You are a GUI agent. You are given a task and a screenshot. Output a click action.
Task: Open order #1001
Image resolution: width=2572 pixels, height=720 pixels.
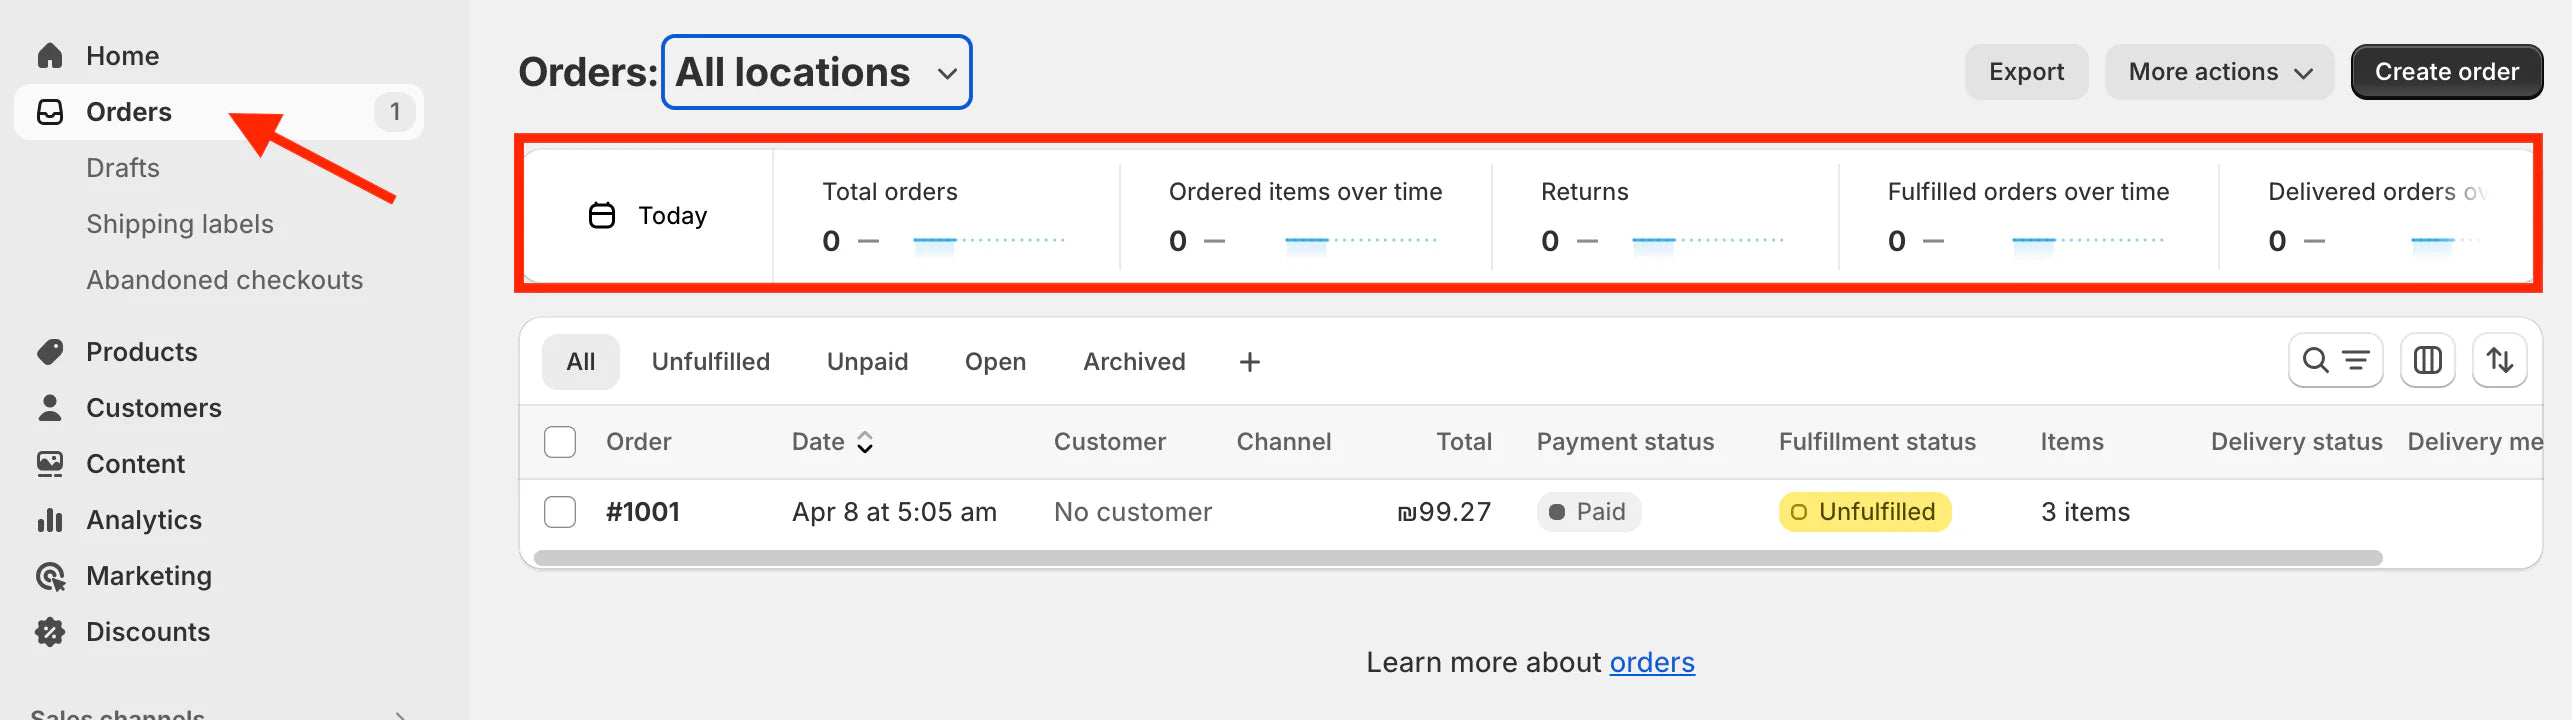coord(643,512)
